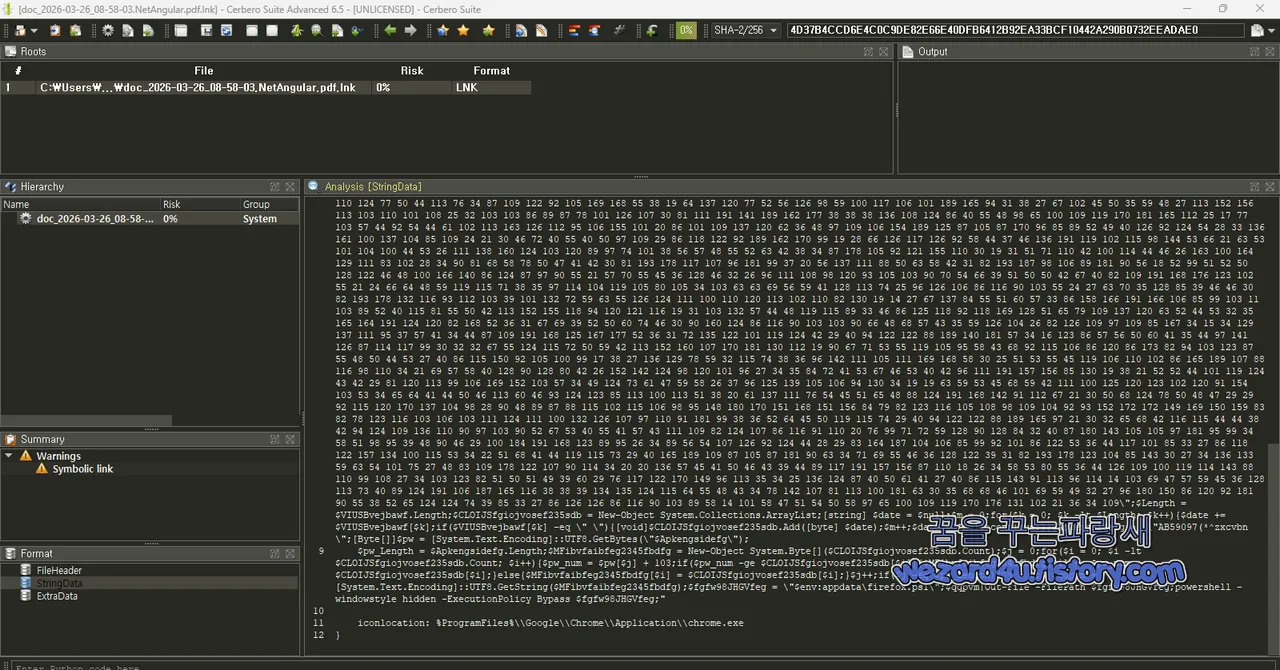
Task: Close the Roots panel
Action: [x=885, y=51]
